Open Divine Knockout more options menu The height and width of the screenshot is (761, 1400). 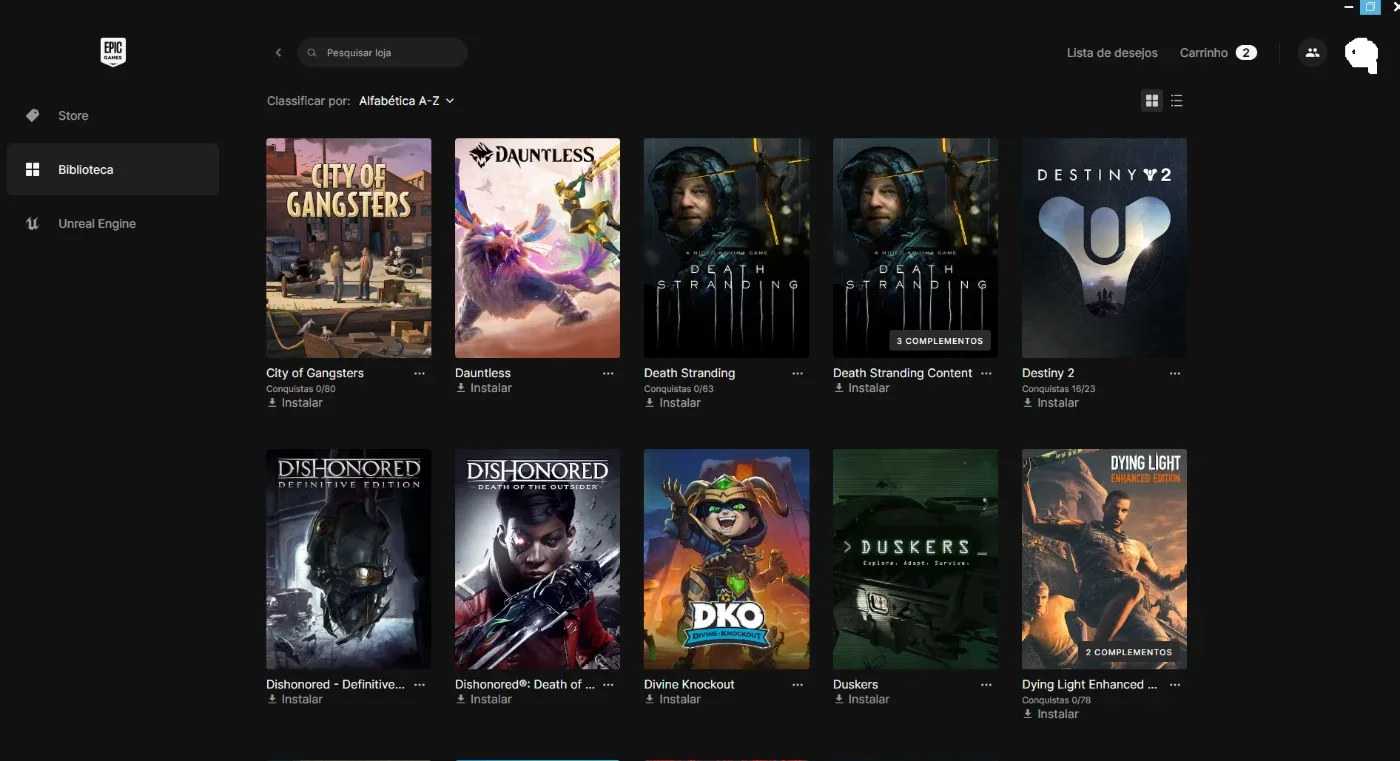pyautogui.click(x=797, y=685)
